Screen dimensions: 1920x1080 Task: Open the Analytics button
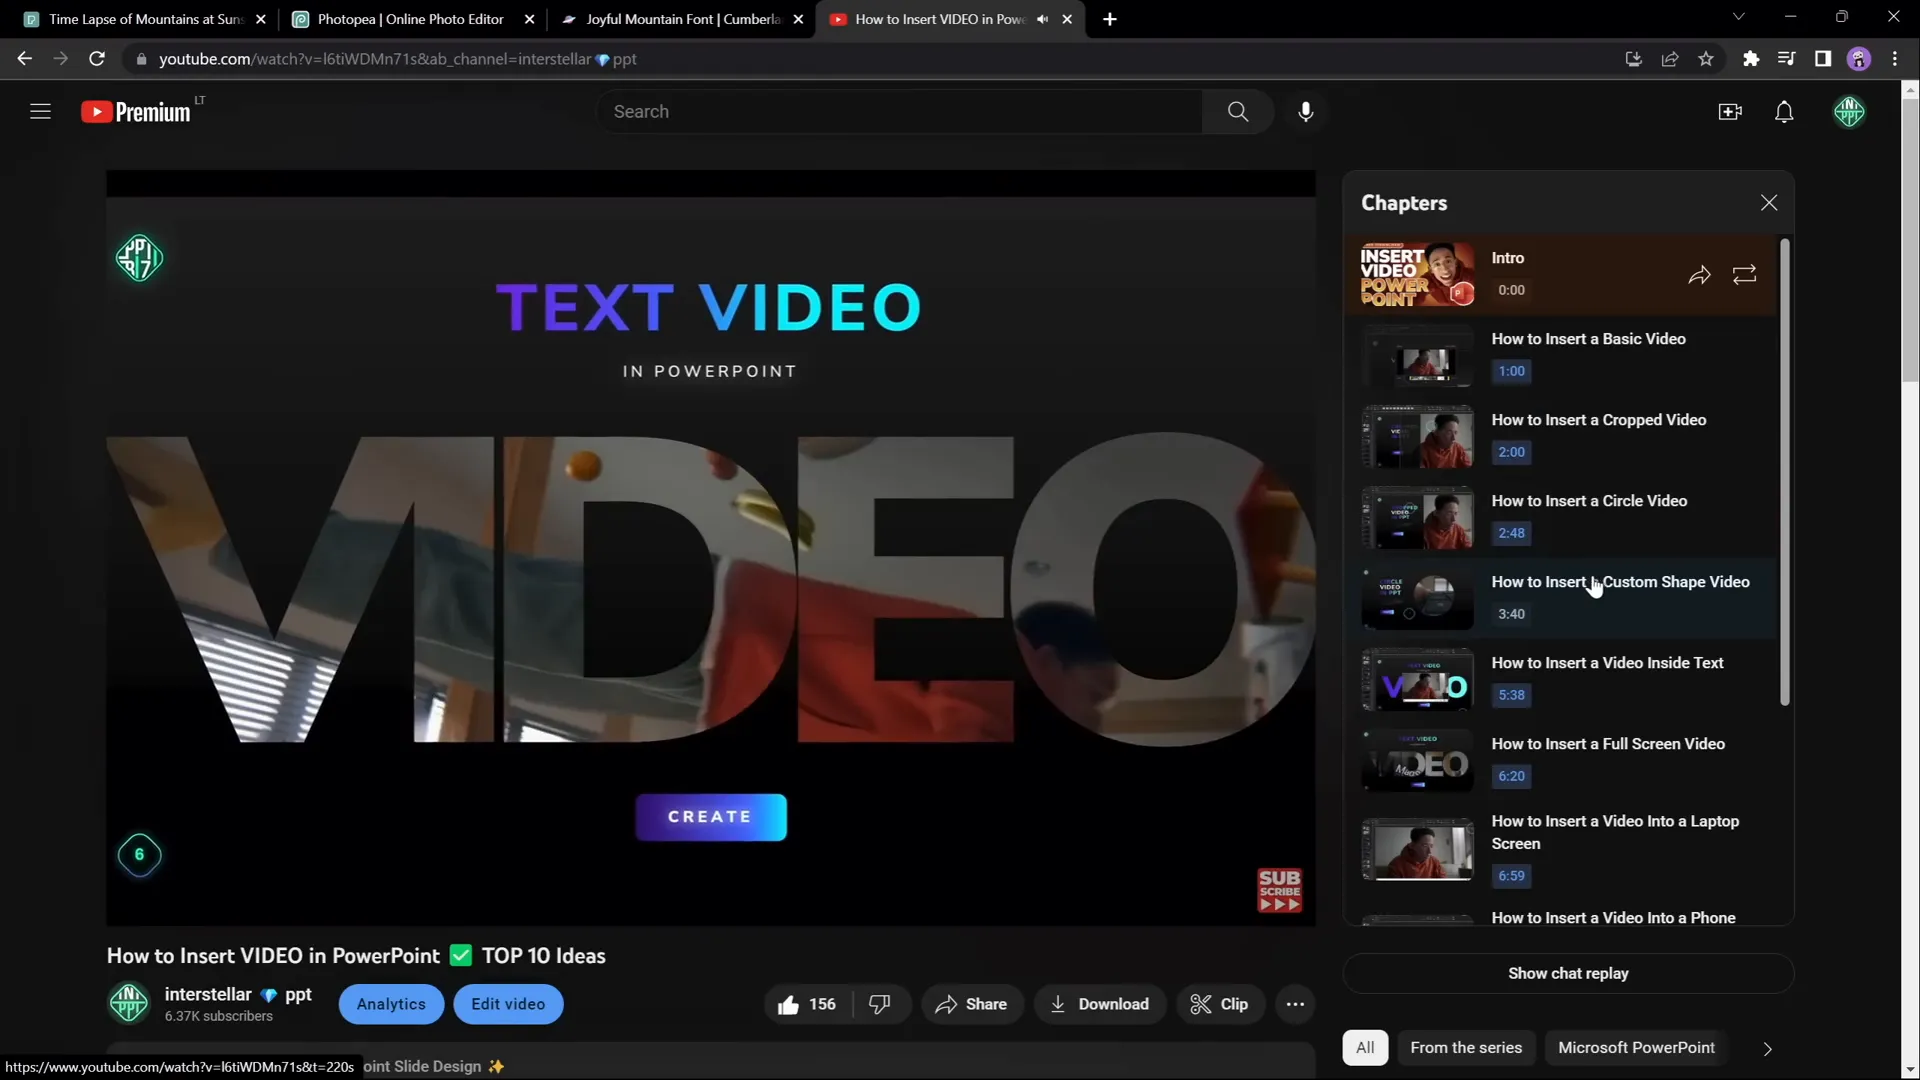[390, 1004]
